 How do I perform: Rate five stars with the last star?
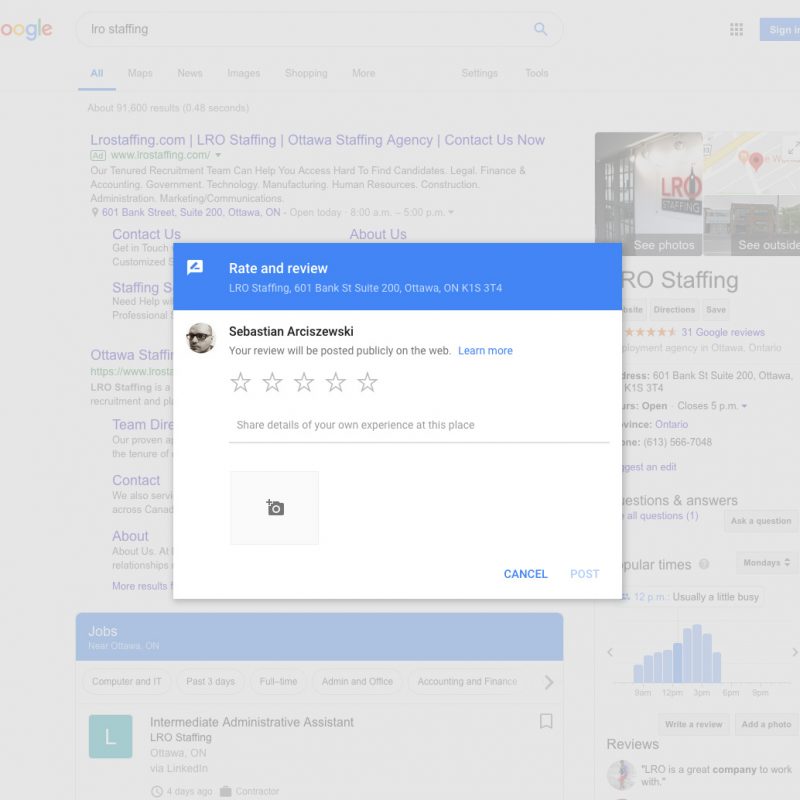click(368, 382)
